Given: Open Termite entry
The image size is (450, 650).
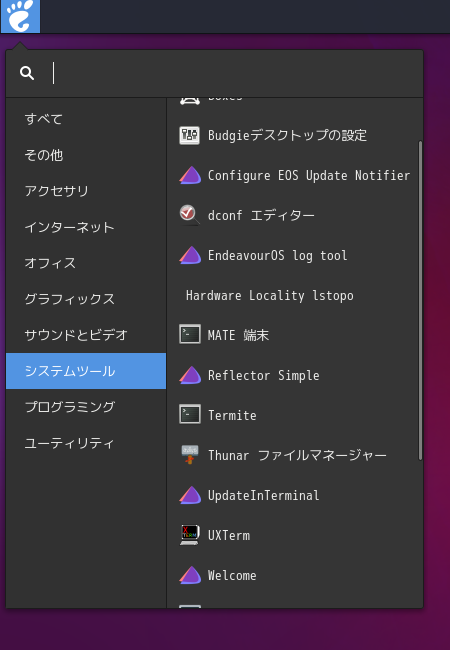Looking at the screenshot, I should tap(295, 415).
